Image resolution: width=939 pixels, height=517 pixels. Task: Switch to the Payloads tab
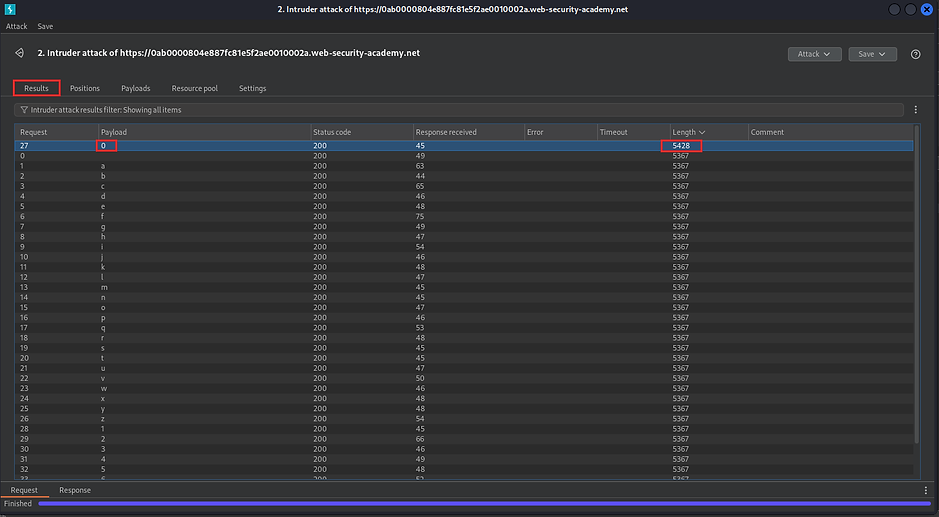tap(135, 88)
